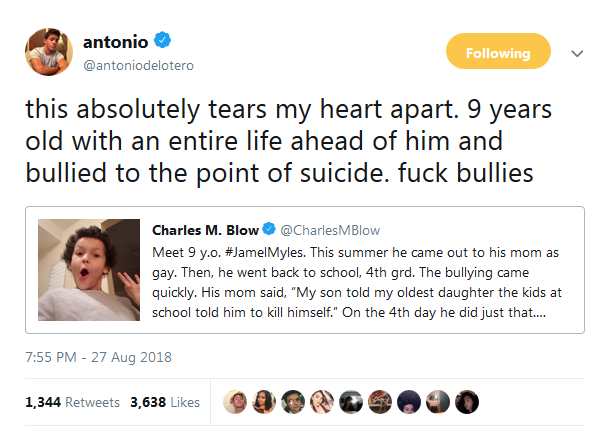Viewport: 607px width, 427px height.
Task: Open the fifth liker avatar
Action: pos(349,402)
